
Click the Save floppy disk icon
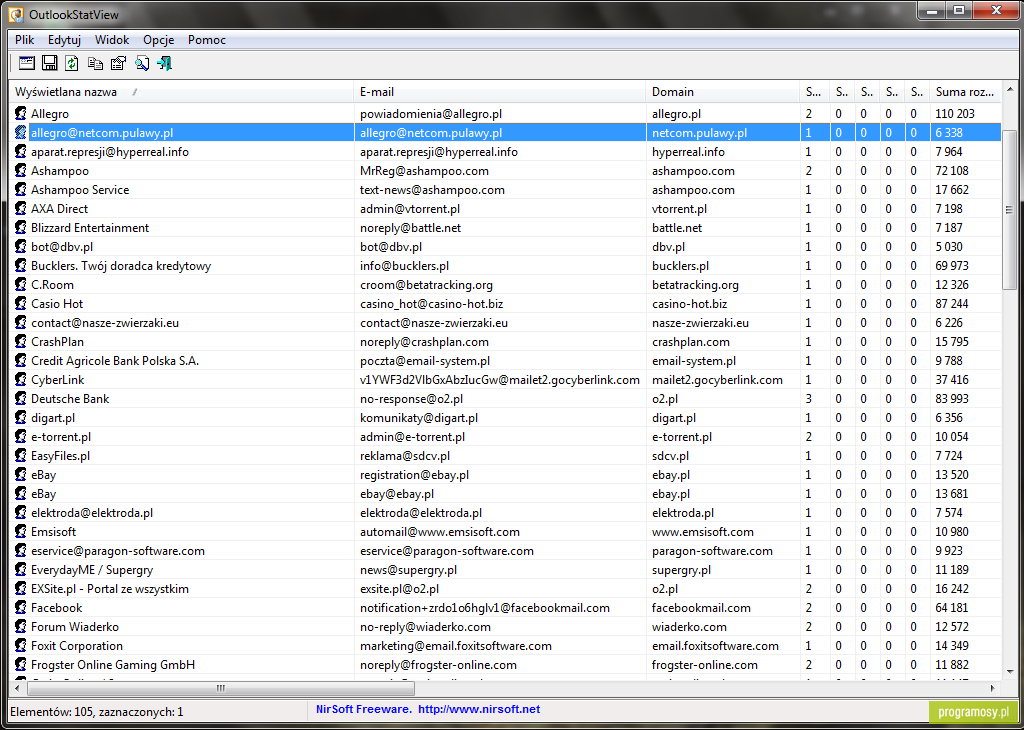[x=50, y=63]
